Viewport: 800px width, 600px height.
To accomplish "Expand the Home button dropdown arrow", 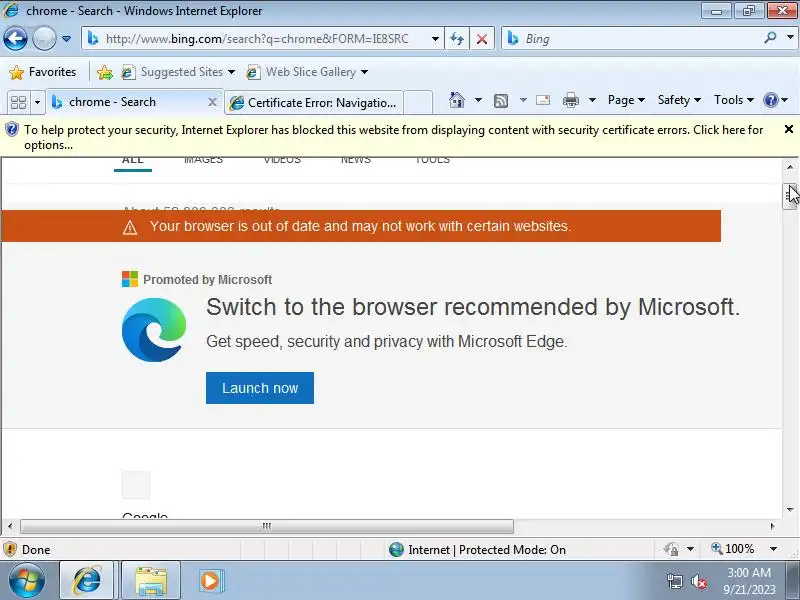I will point(478,100).
